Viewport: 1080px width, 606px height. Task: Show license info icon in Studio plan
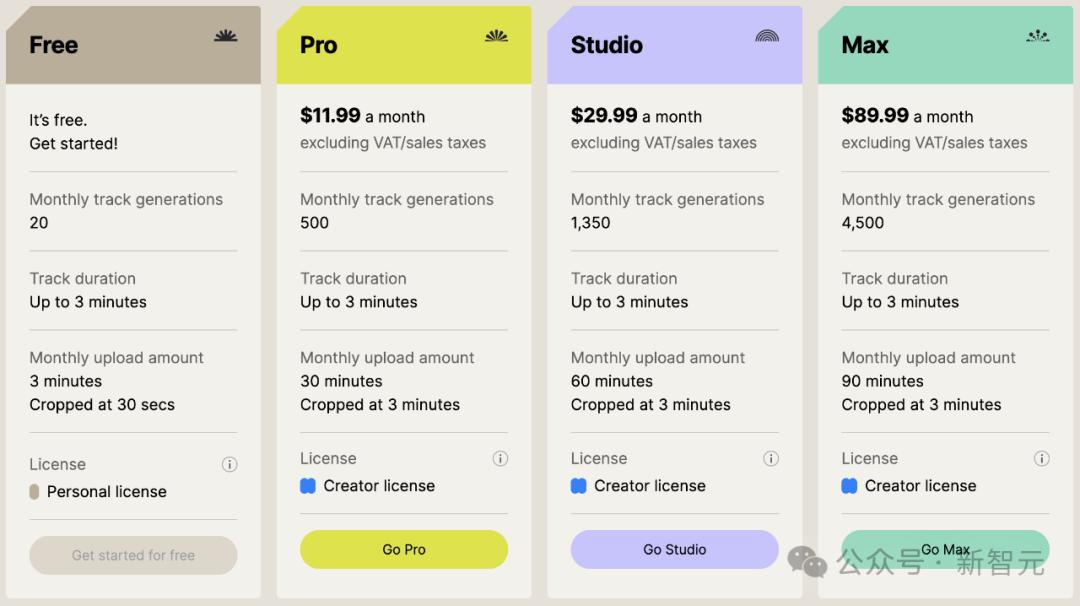point(771,458)
